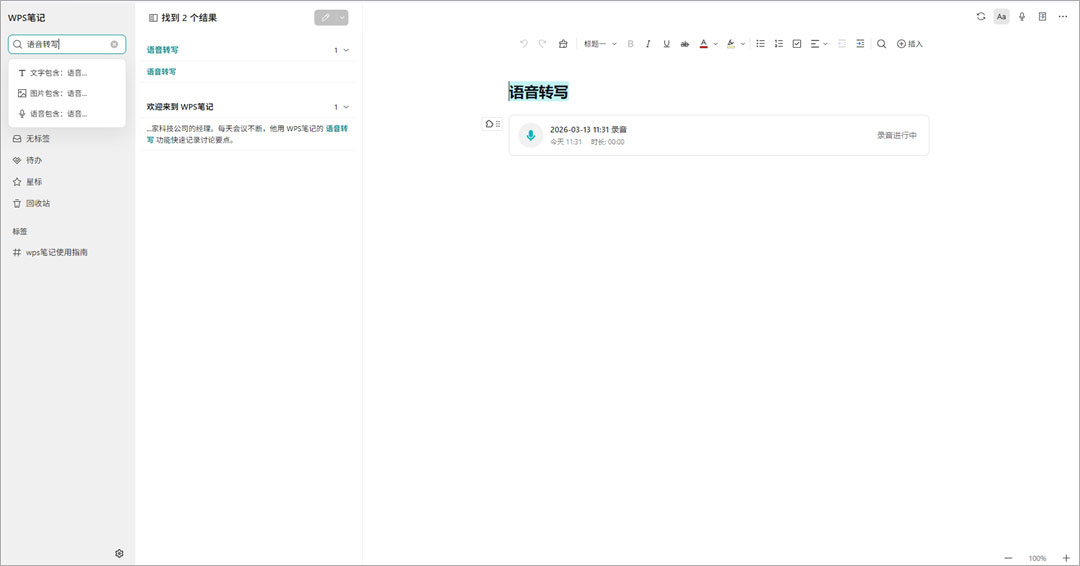Viewport: 1080px width, 566px height.
Task: Toggle underline formatting
Action: point(666,43)
